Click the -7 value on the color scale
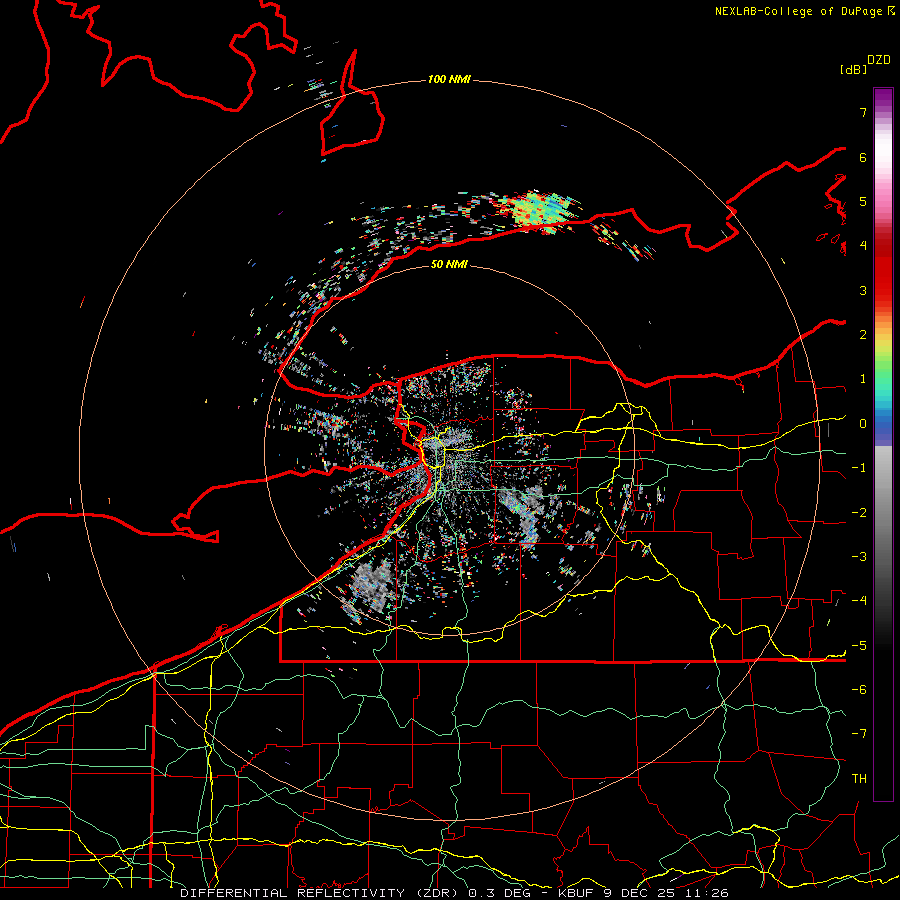 [859, 734]
